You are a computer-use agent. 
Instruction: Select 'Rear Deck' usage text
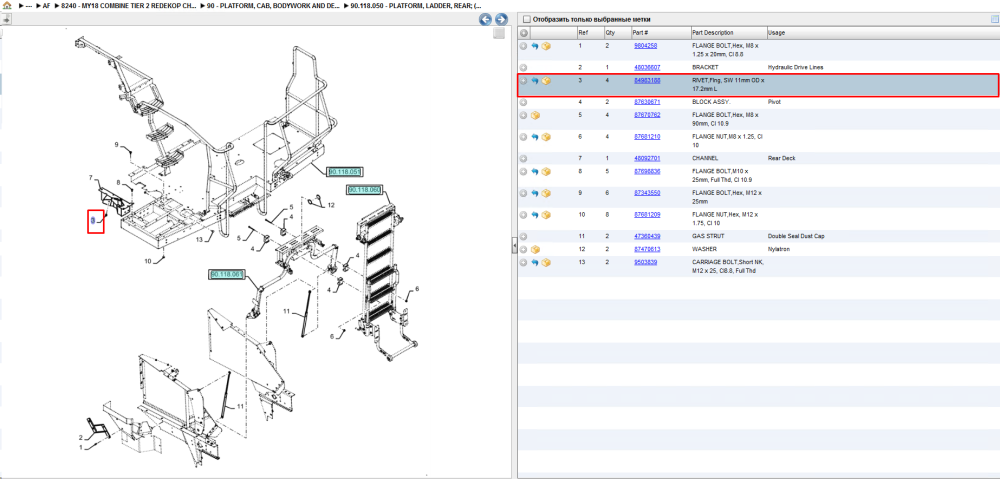click(781, 158)
